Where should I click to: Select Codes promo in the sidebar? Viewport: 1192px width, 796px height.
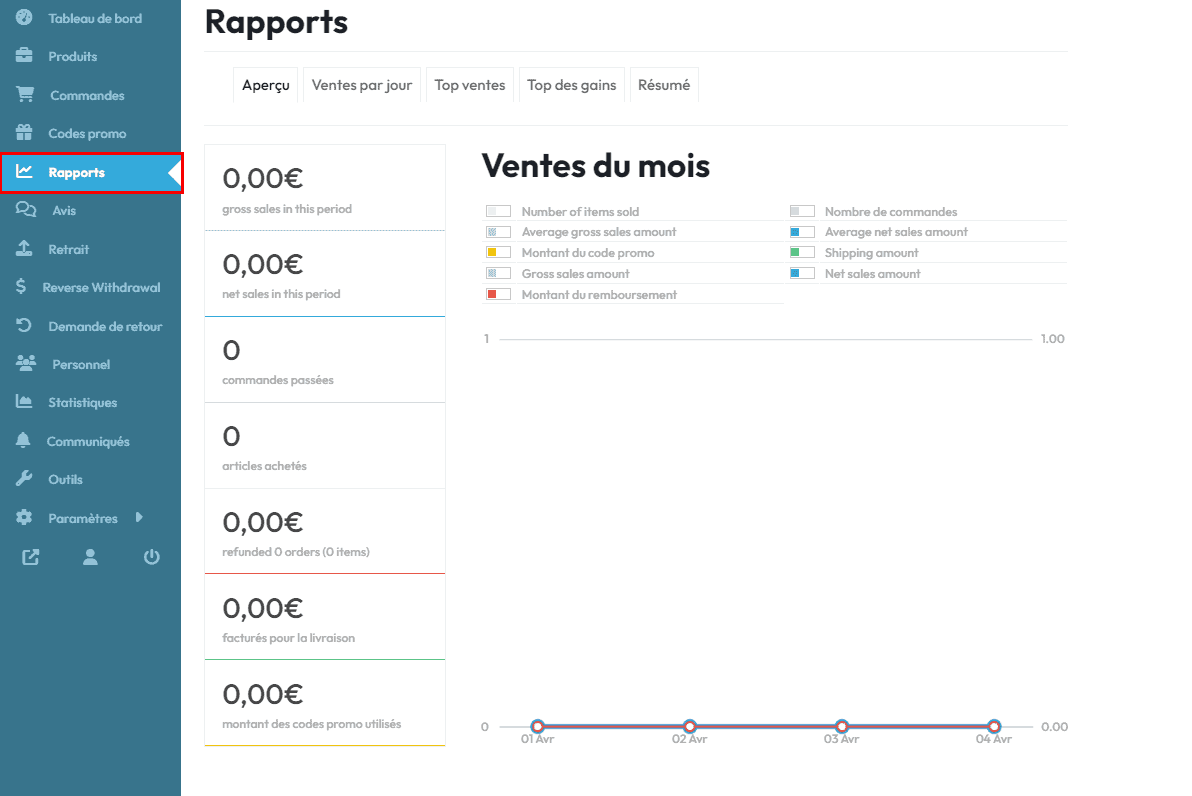coord(87,133)
